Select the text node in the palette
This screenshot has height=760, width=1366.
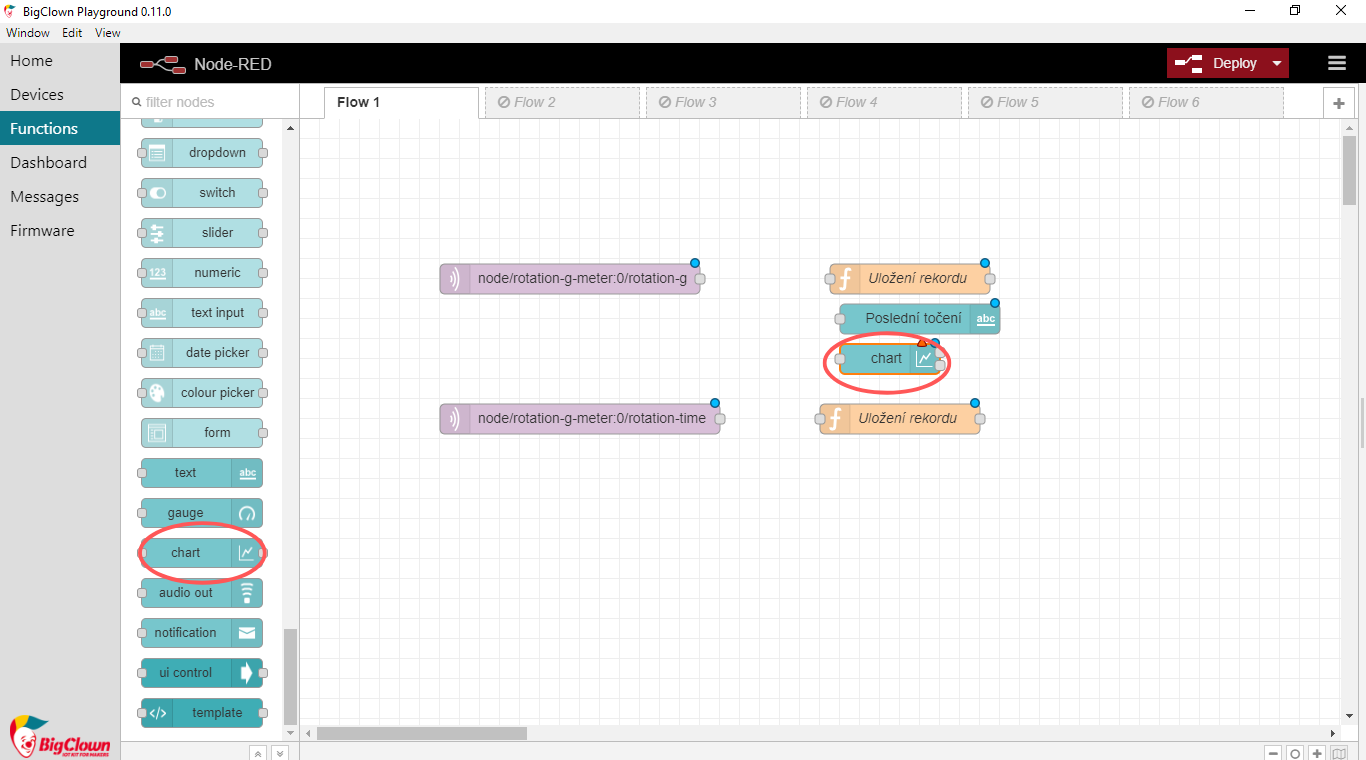(x=202, y=473)
